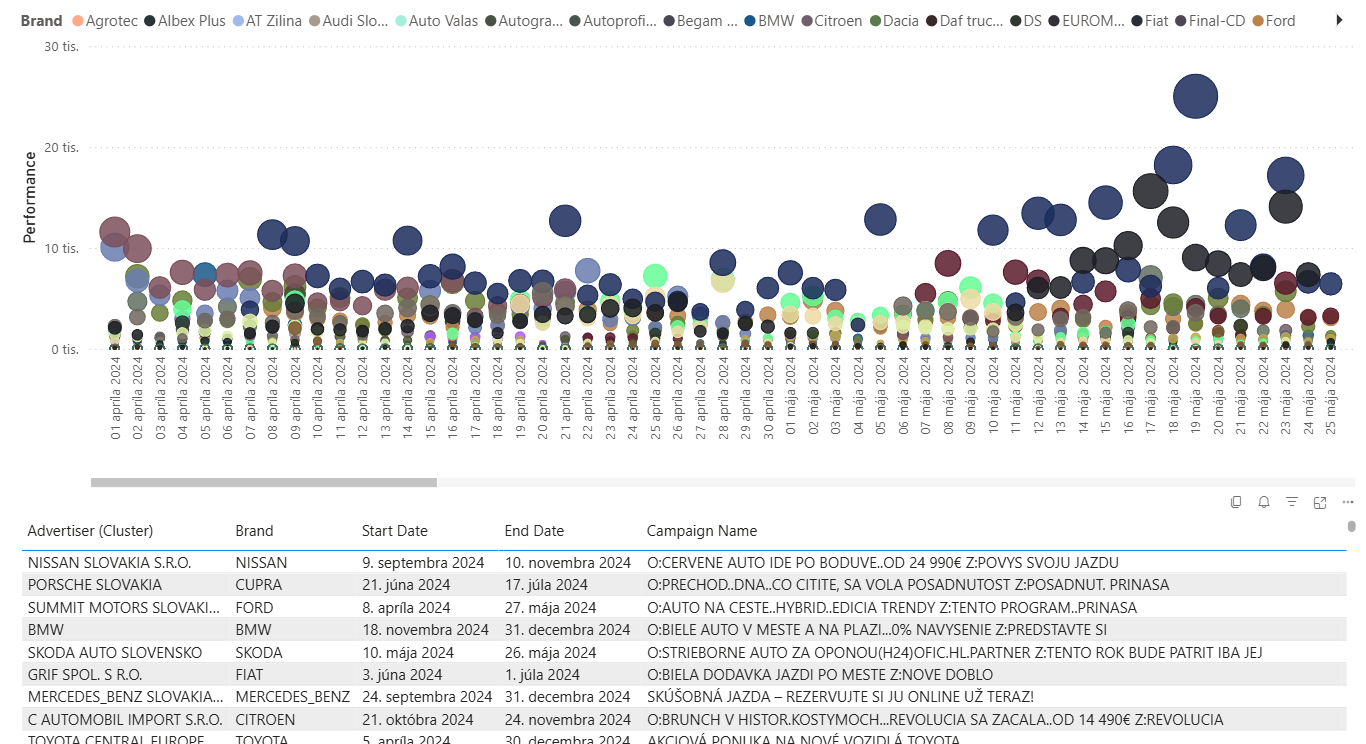1366x744 pixels.
Task: Click the top bubble on 05 mája 2024
Action: click(x=880, y=219)
